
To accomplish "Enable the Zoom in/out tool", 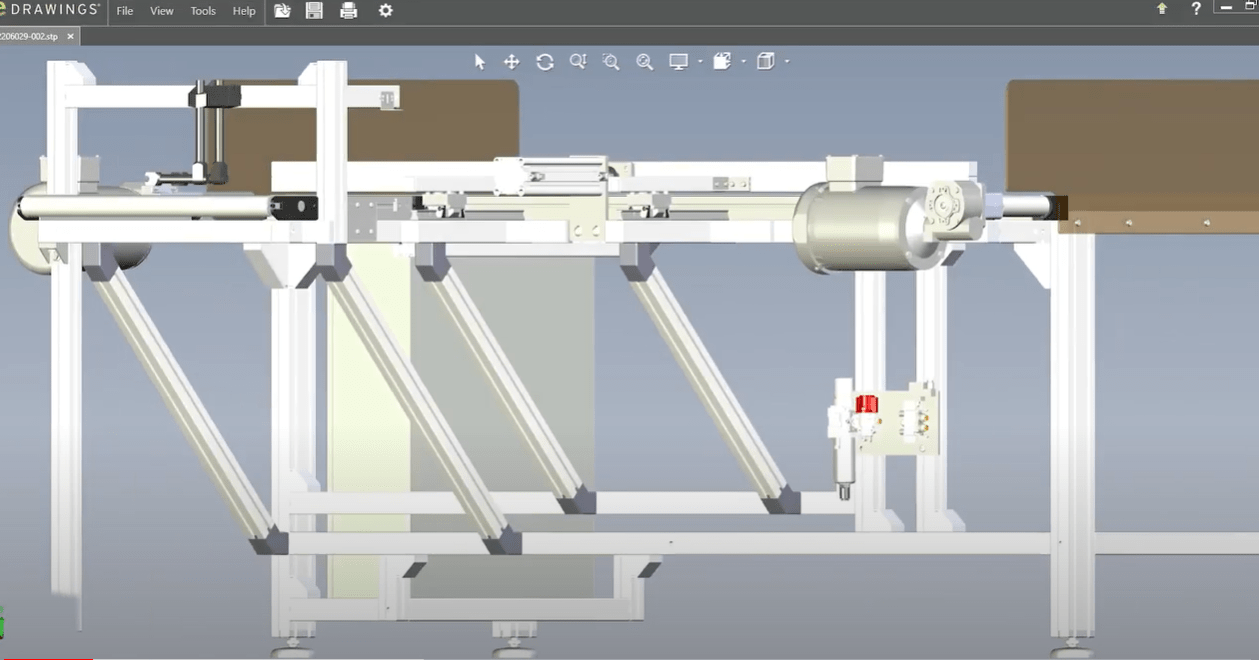I will tap(577, 61).
